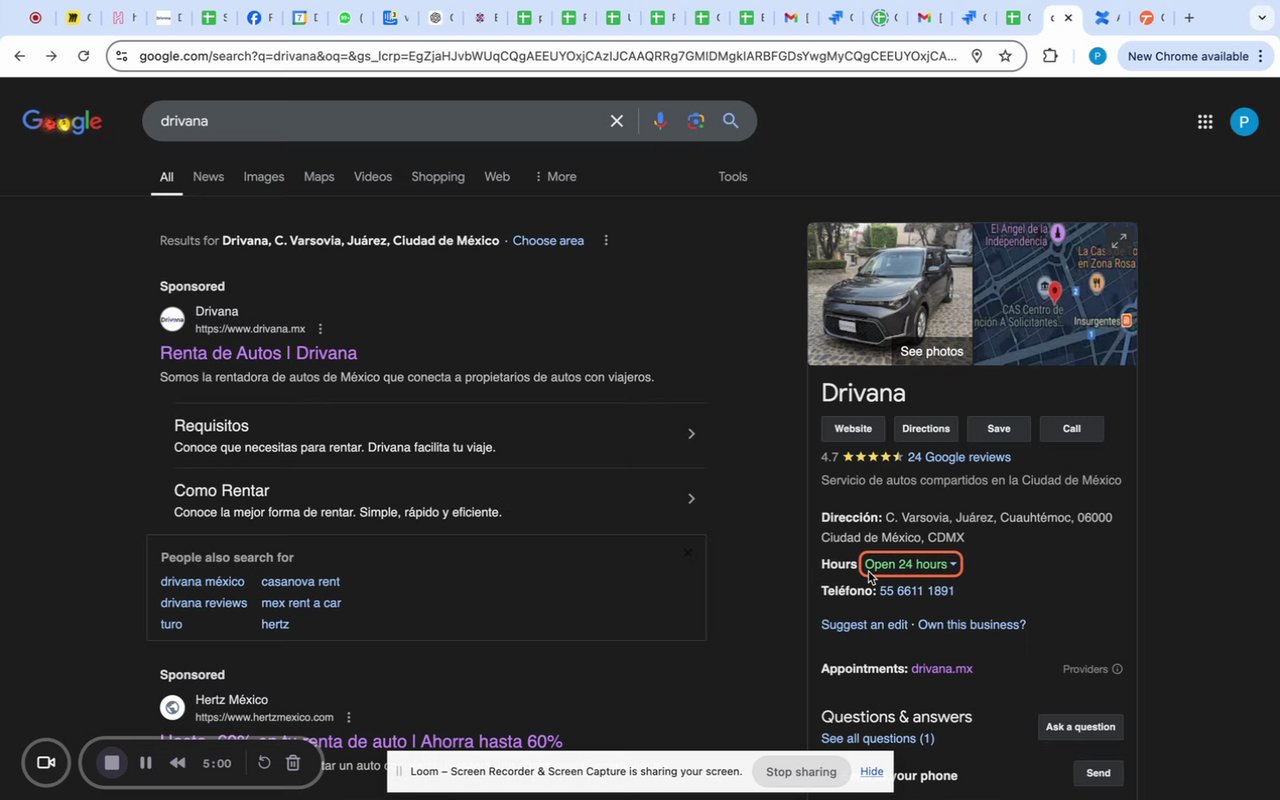1280x800 pixels.
Task: Bookmark this page with star icon
Action: [1005, 57]
